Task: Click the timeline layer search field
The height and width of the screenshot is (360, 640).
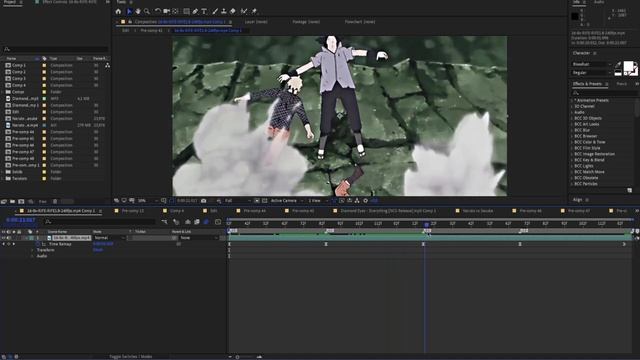Action: click(100, 222)
